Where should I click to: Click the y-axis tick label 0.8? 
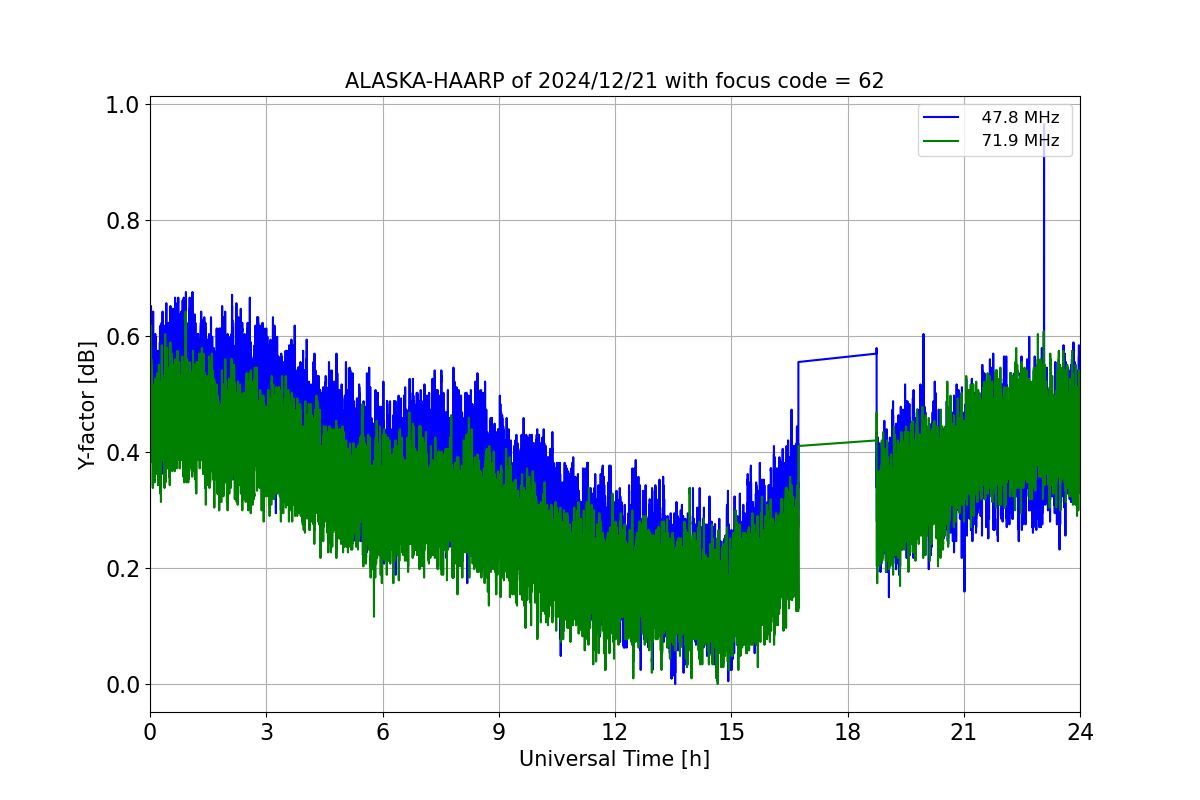coord(124,221)
